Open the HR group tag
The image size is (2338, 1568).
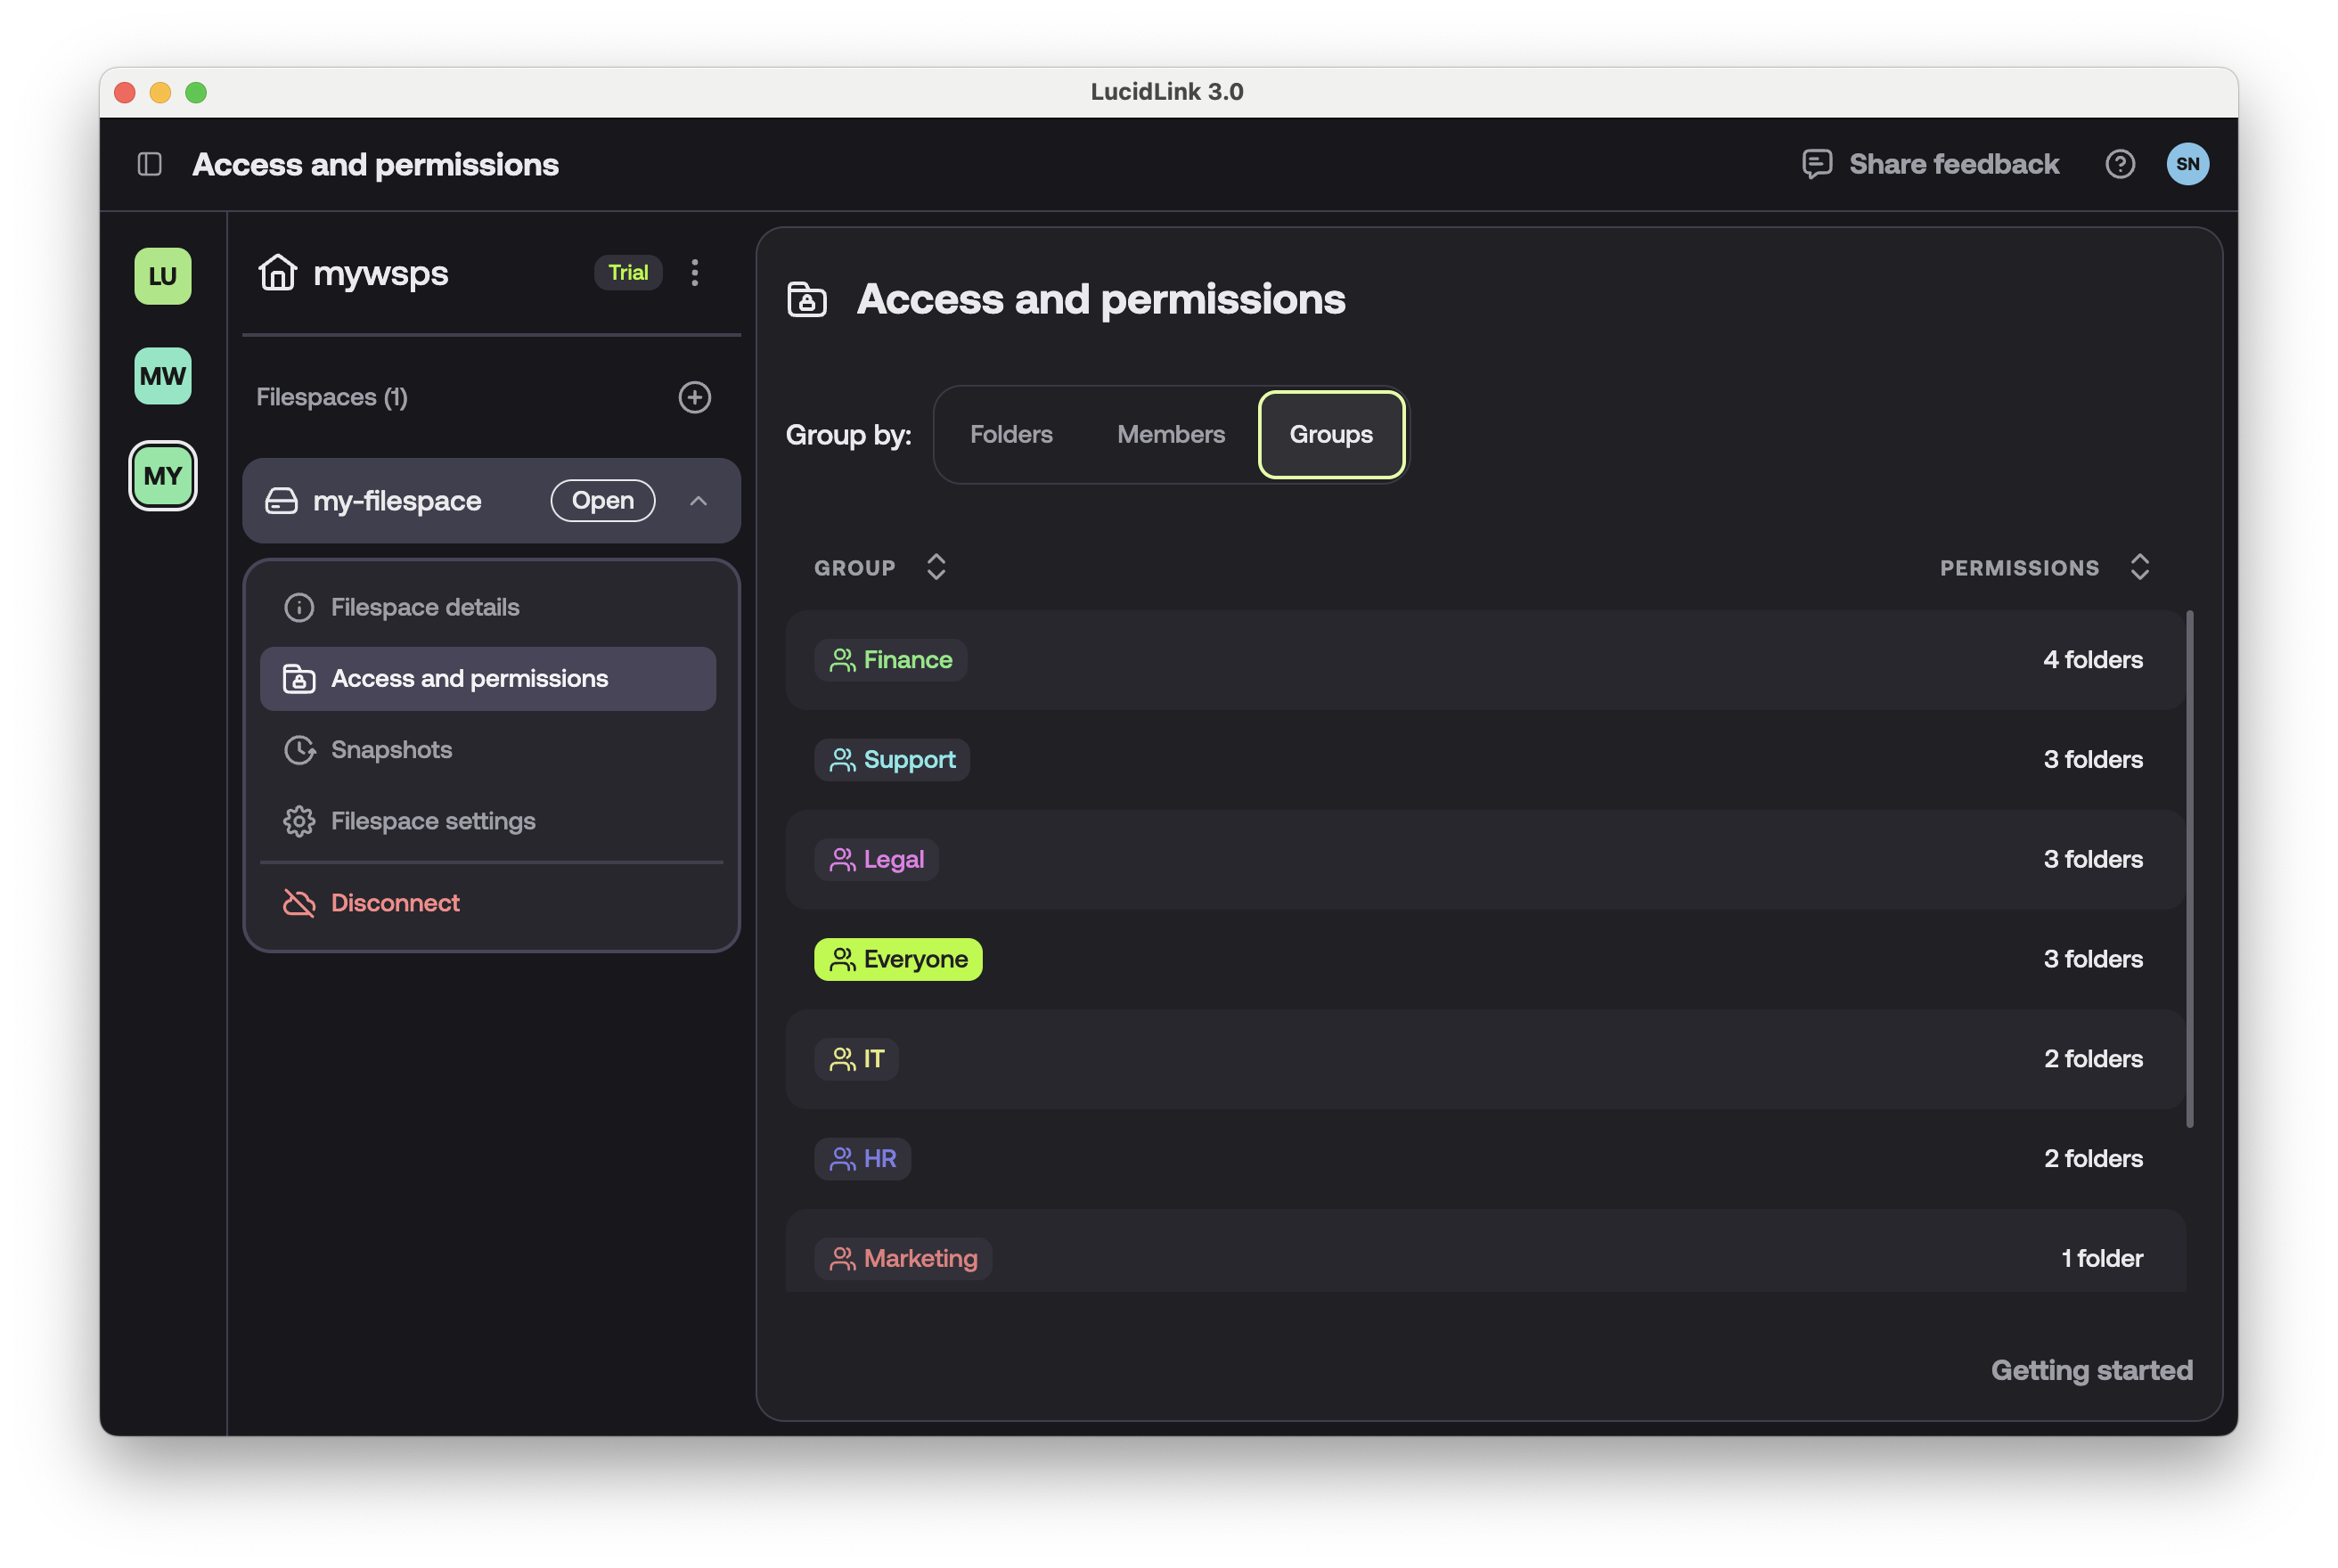click(862, 1159)
